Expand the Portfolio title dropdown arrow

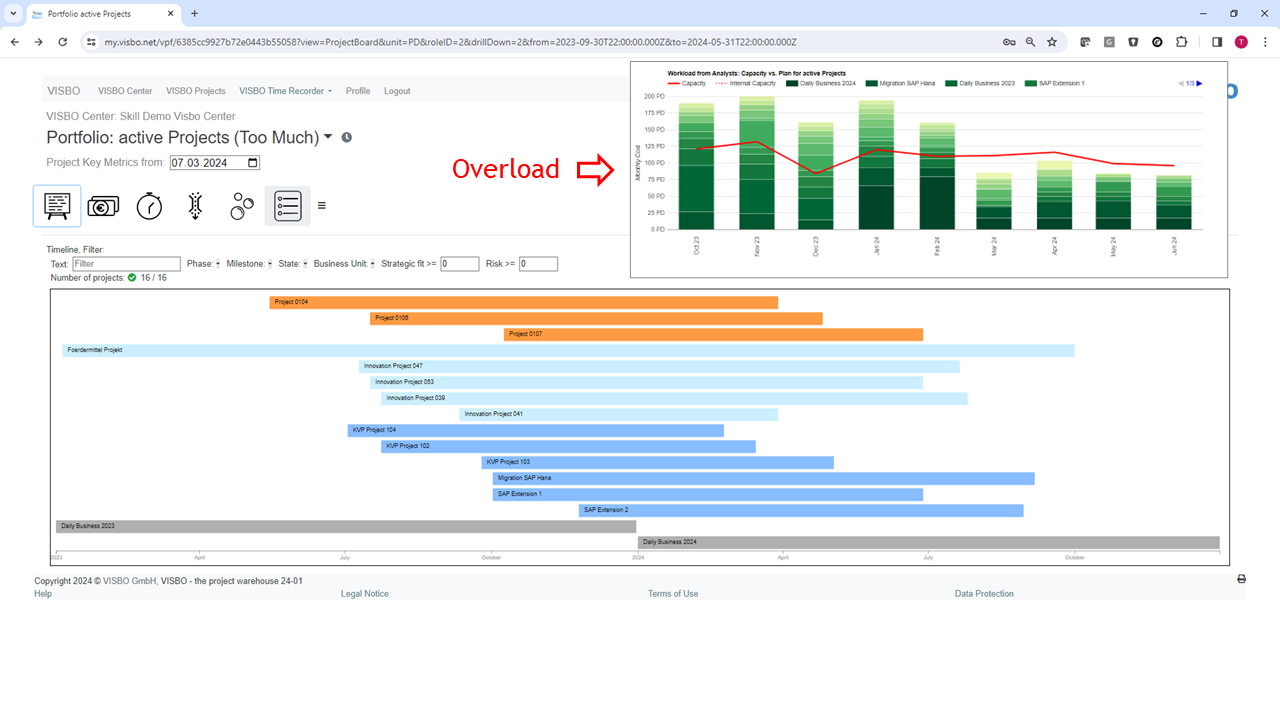coord(328,137)
